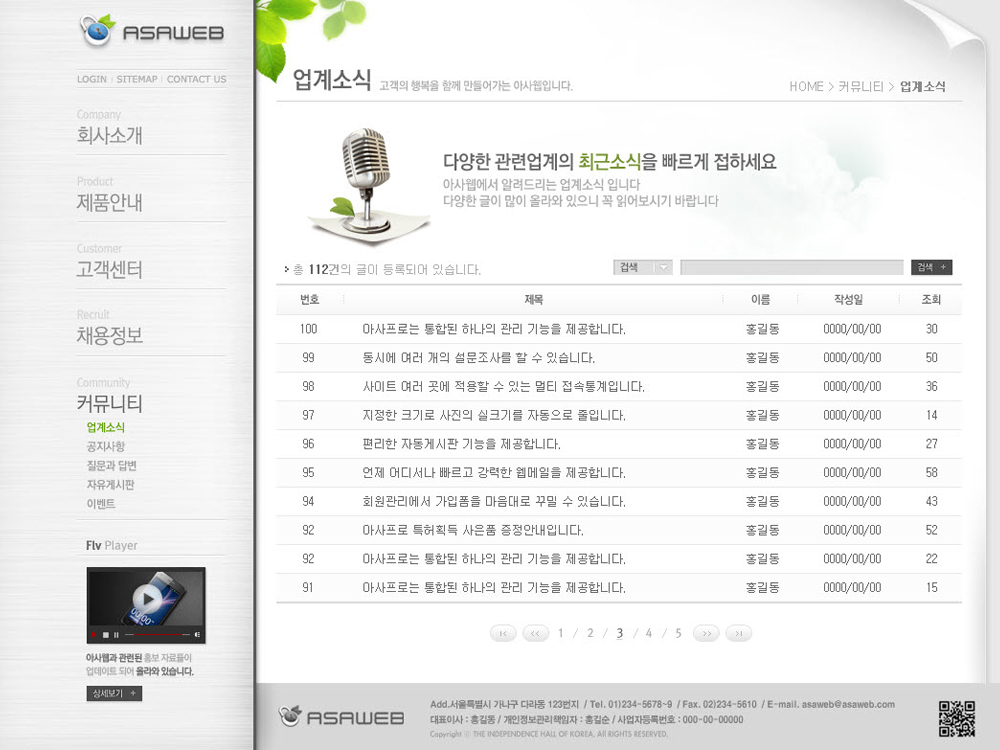Stop the Flv Player video
The image size is (1000, 750).
tap(106, 635)
